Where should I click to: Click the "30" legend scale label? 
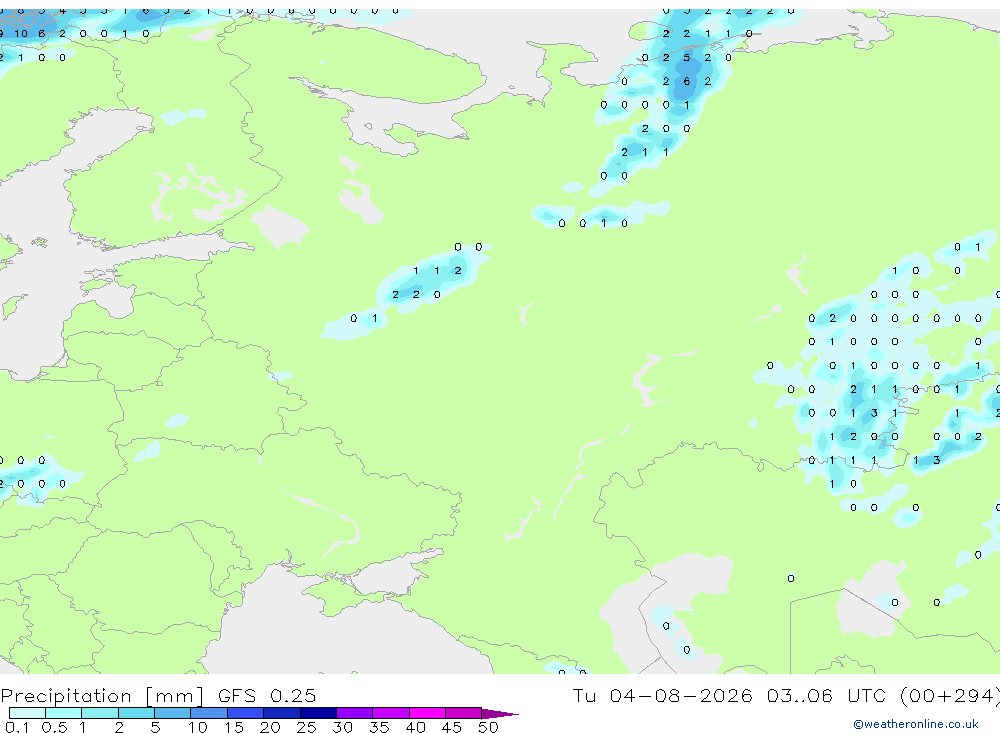pyautogui.click(x=342, y=727)
